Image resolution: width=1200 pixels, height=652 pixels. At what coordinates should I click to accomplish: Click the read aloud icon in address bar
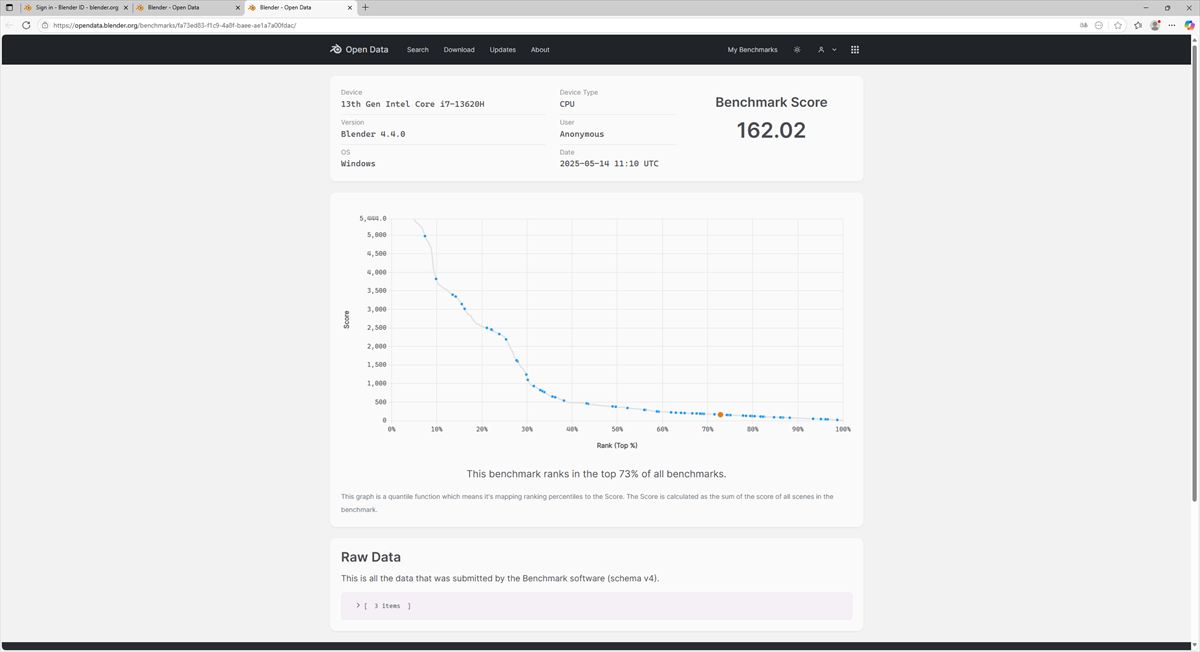tap(1084, 25)
